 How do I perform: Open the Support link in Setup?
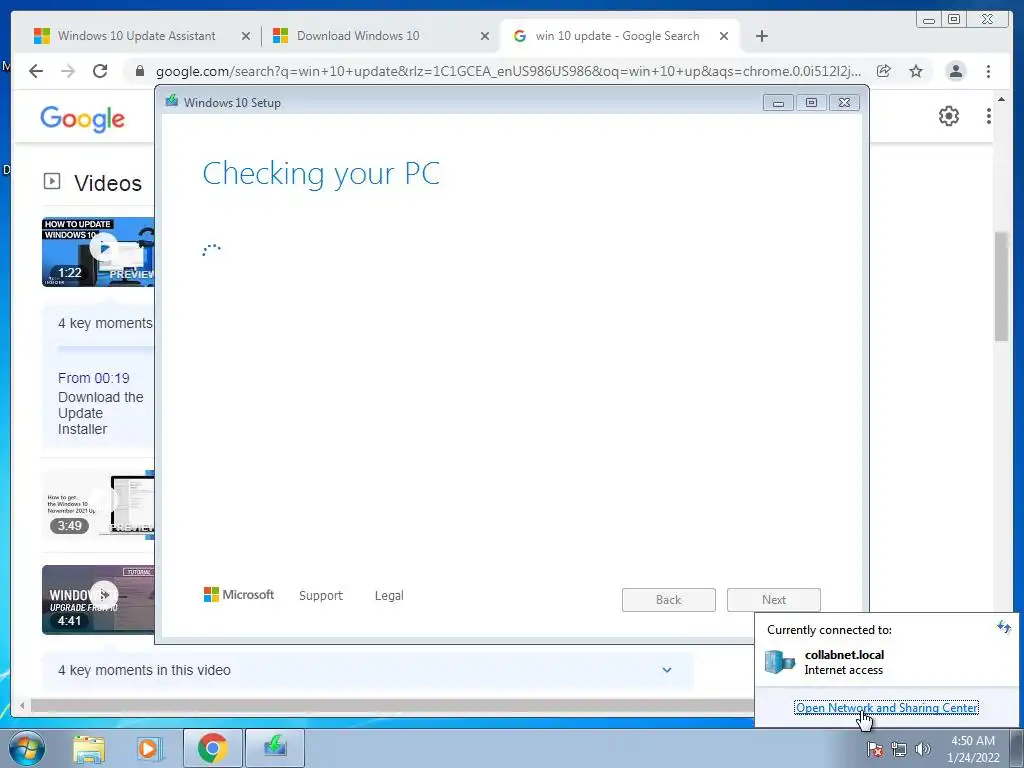tap(321, 596)
